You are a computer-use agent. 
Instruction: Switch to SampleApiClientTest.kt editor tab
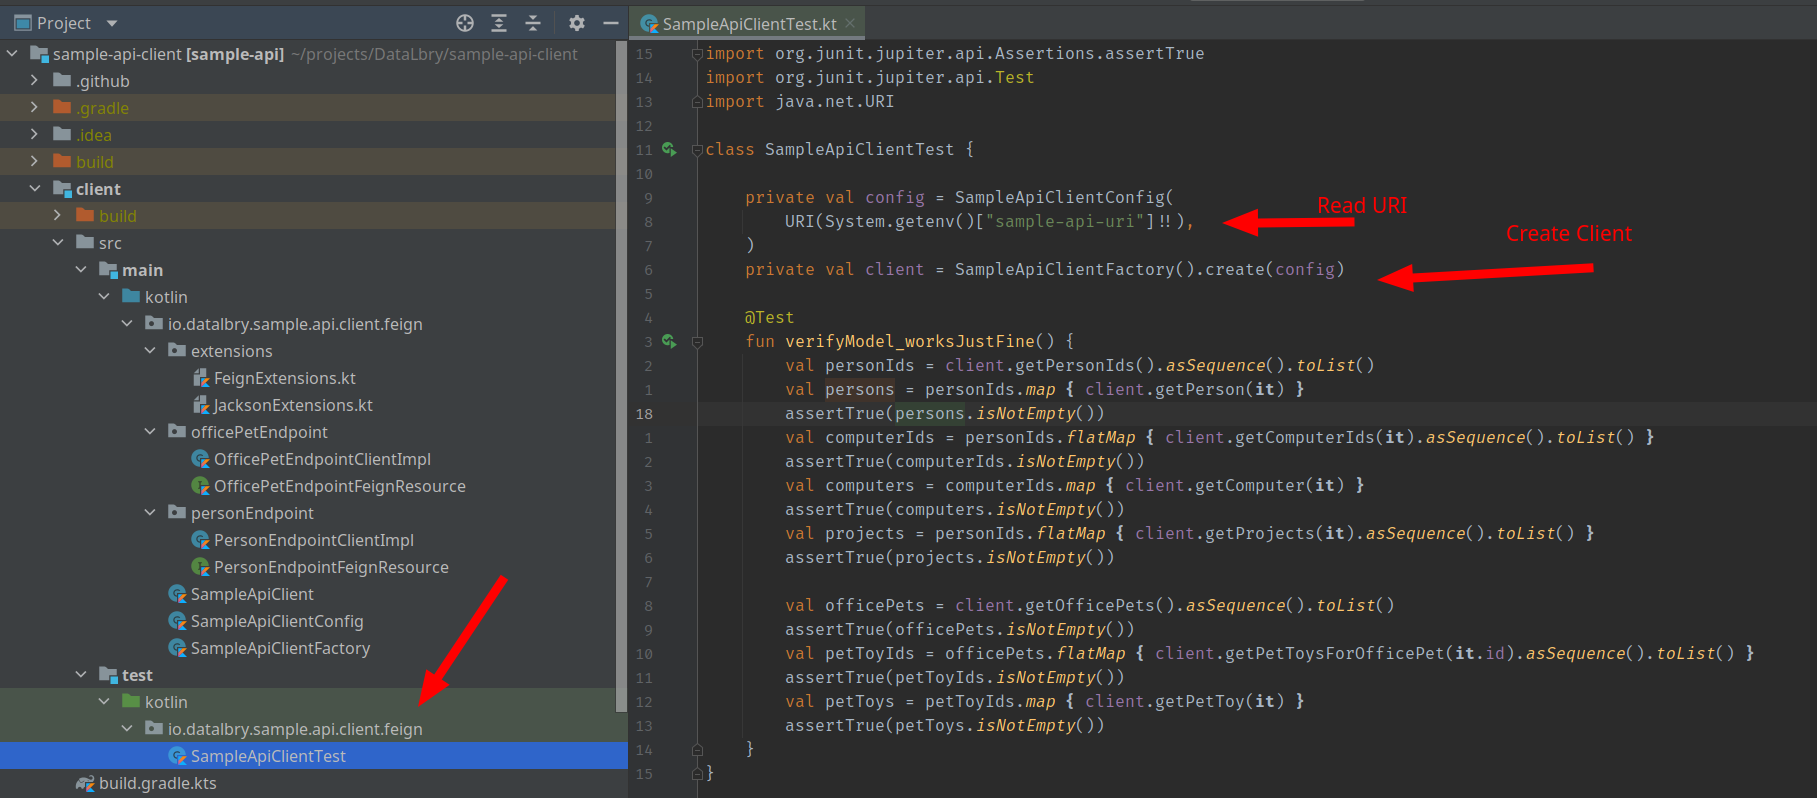[748, 23]
